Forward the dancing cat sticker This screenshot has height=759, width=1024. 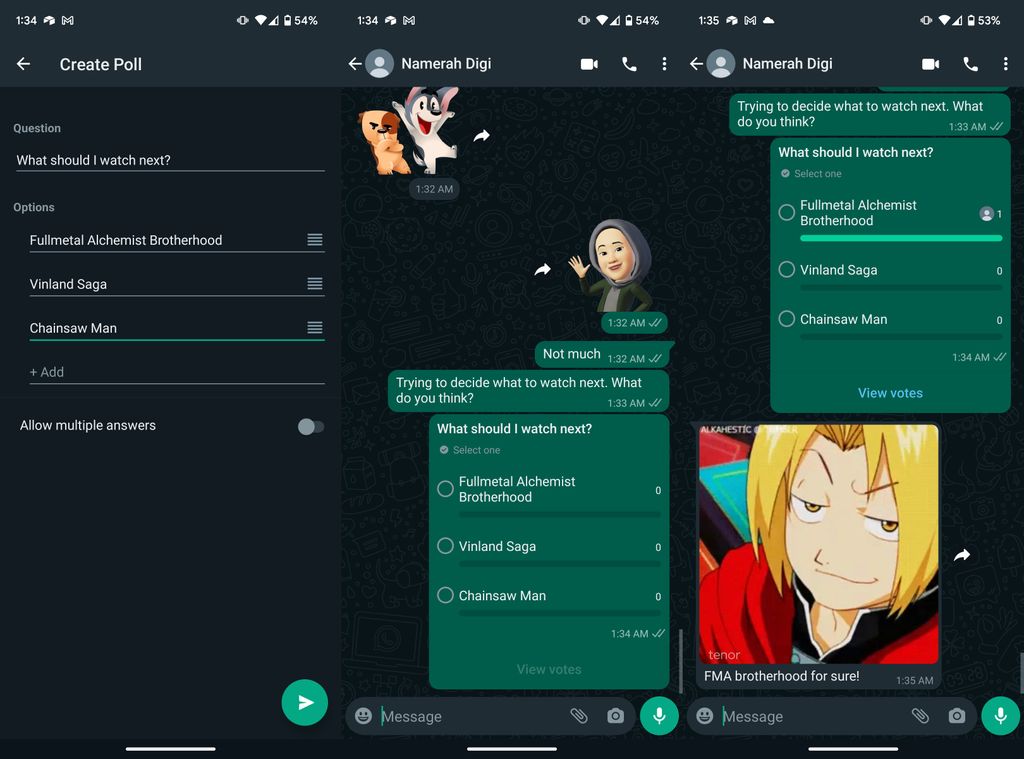(x=479, y=136)
